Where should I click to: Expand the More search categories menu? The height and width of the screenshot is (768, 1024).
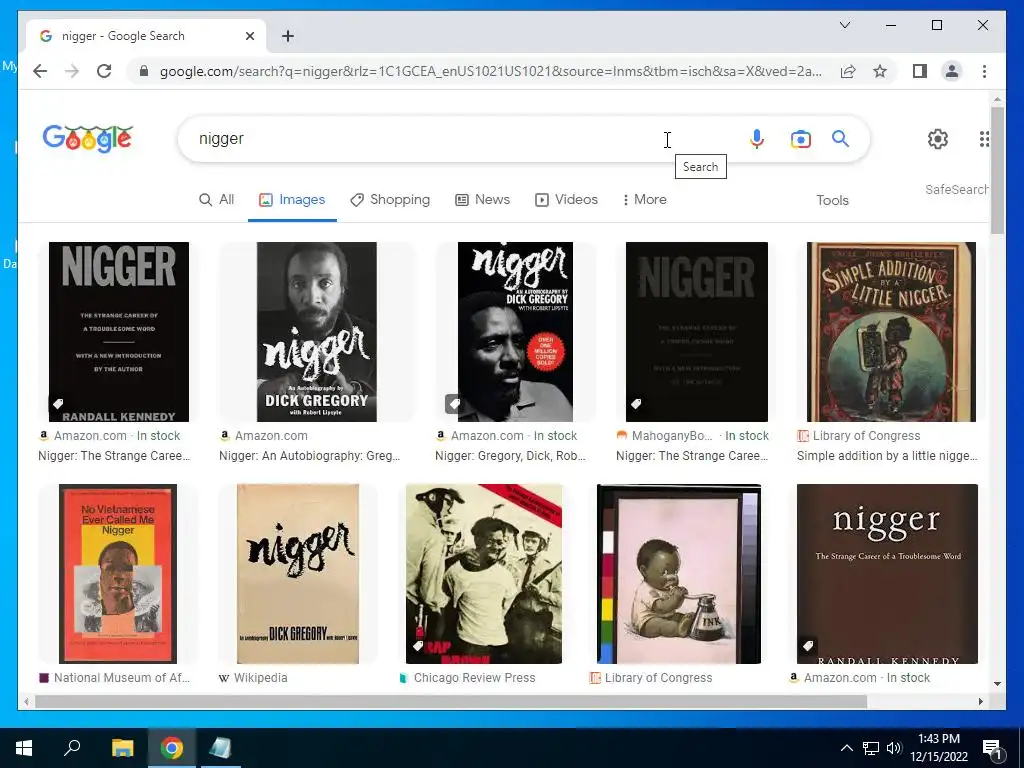point(645,199)
